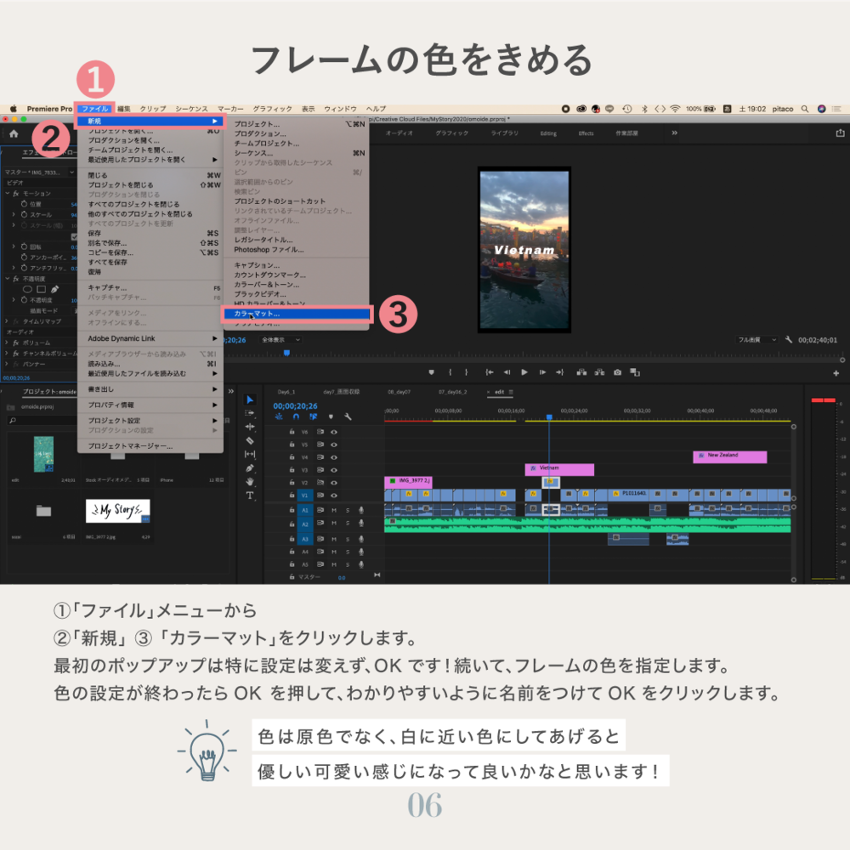Image resolution: width=850 pixels, height=850 pixels.
Task: Toggle insert/overwrite as nests option
Action: pyautogui.click(x=279, y=417)
